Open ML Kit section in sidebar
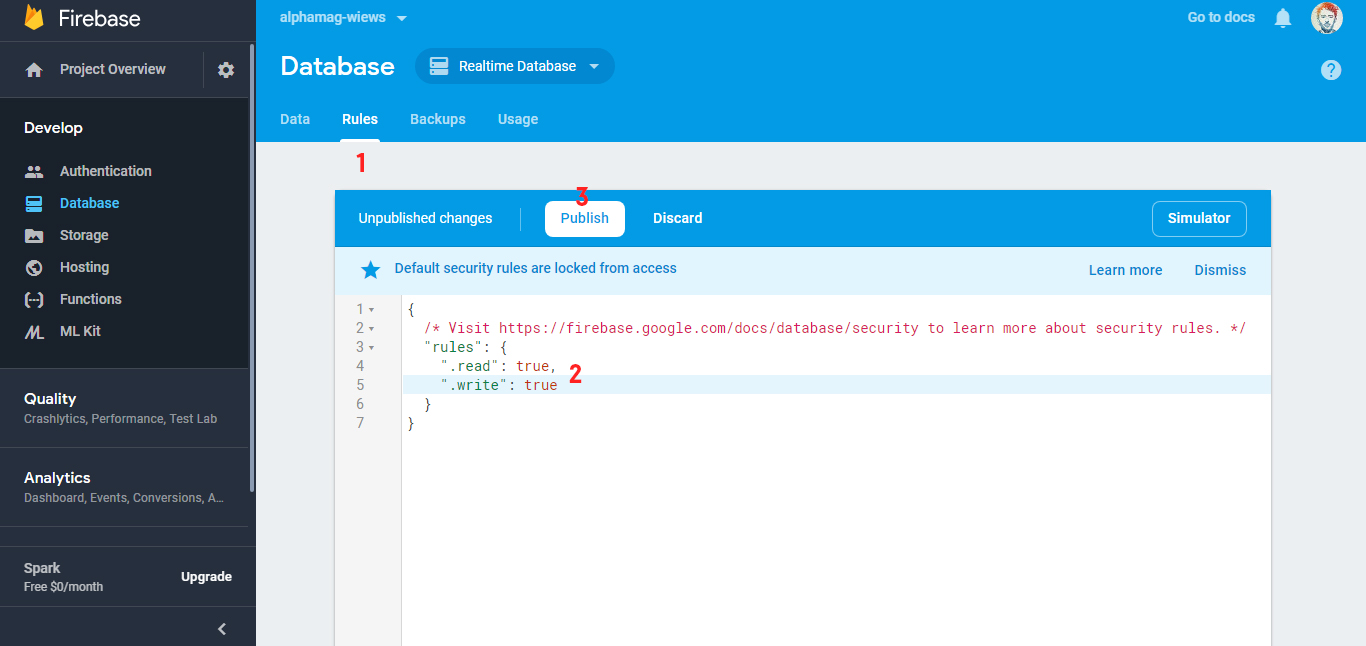Image resolution: width=1366 pixels, height=646 pixels. pos(80,331)
